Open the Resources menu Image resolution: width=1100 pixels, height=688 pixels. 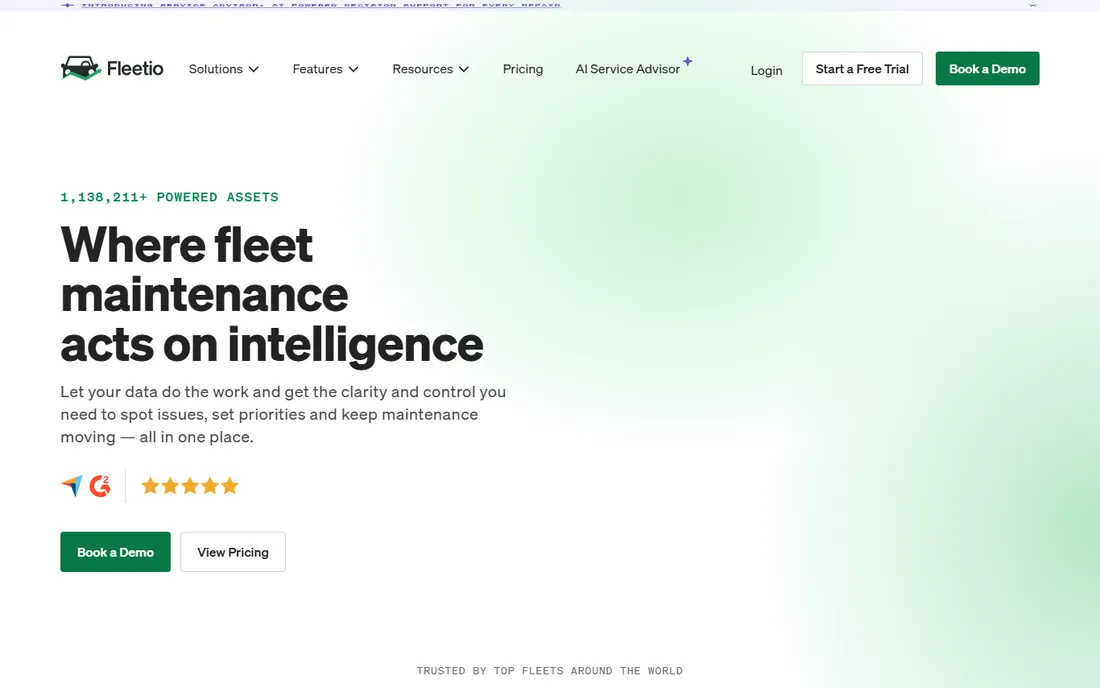431,69
